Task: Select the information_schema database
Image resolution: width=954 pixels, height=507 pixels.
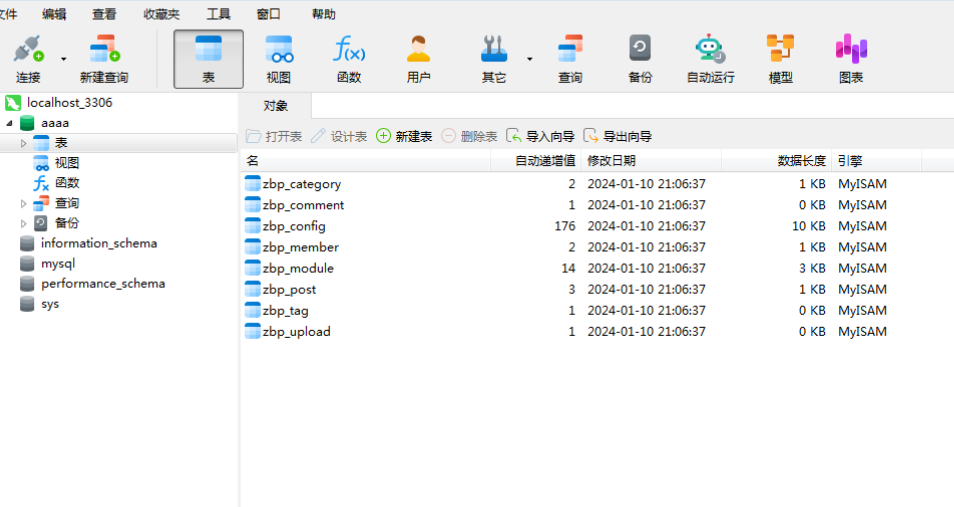Action: pos(99,243)
